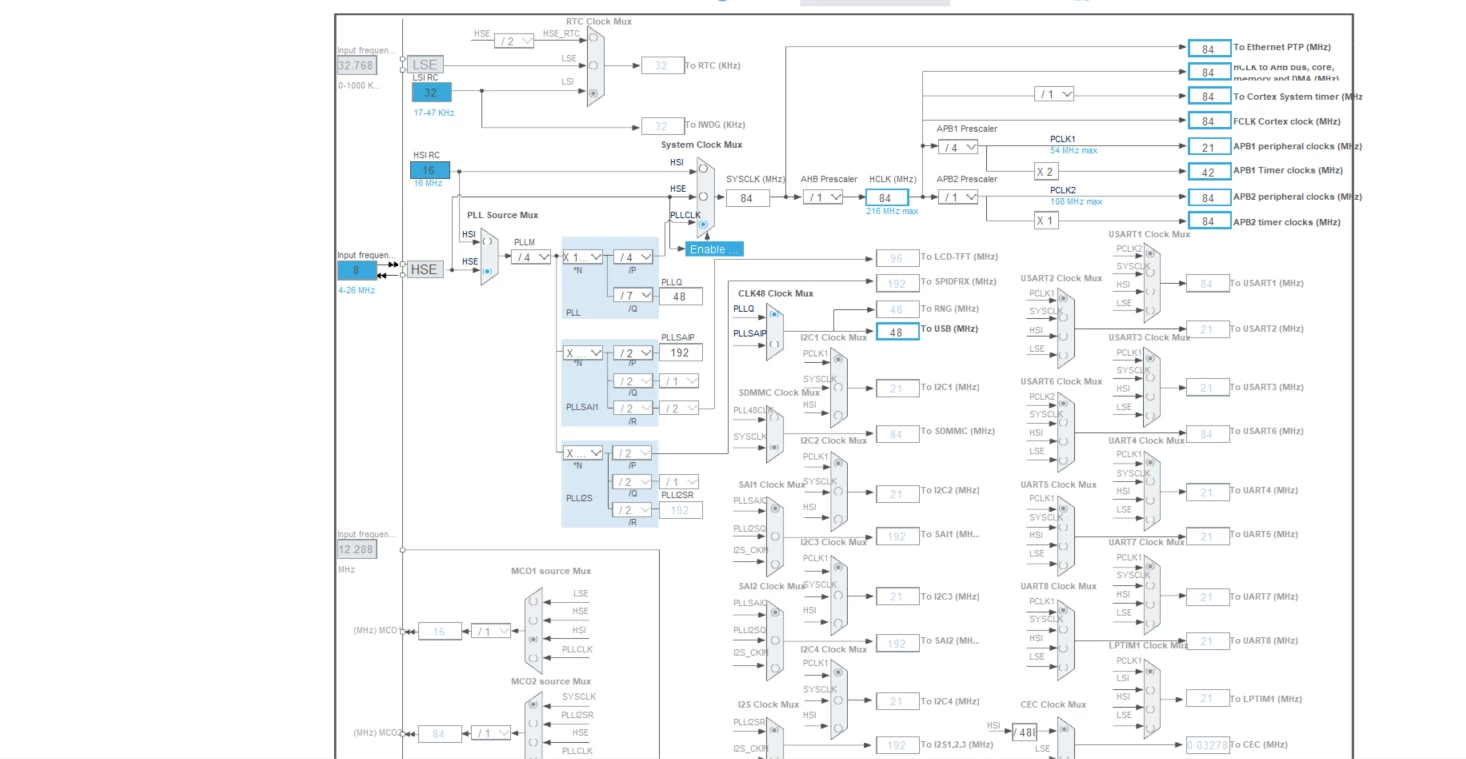Click the To IWDG (KHz) value box
The height and width of the screenshot is (759, 1466).
point(662,126)
